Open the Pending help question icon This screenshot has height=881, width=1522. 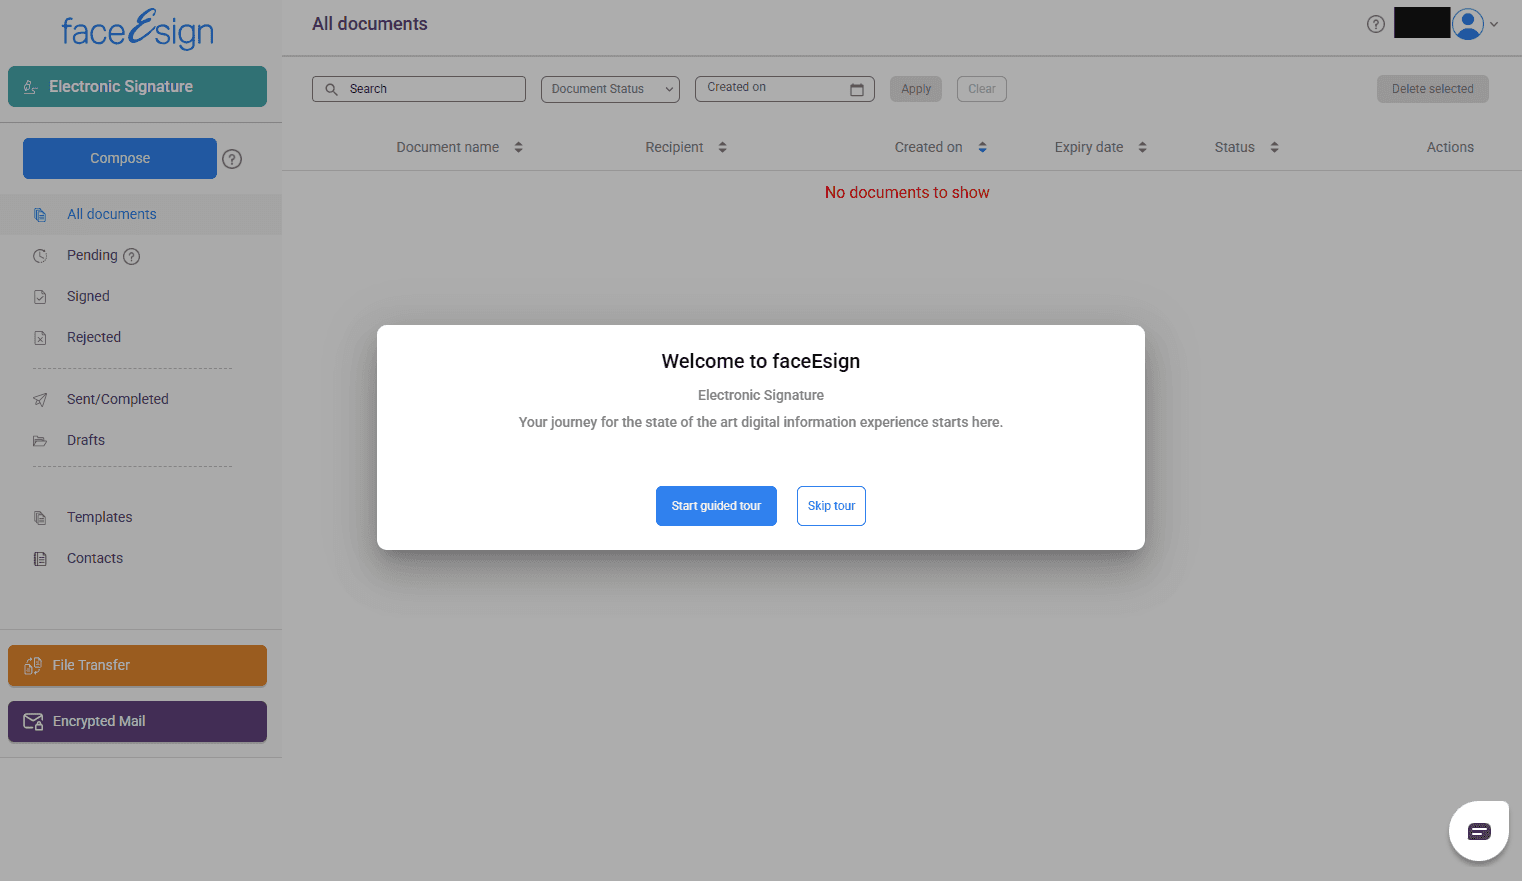(x=131, y=256)
